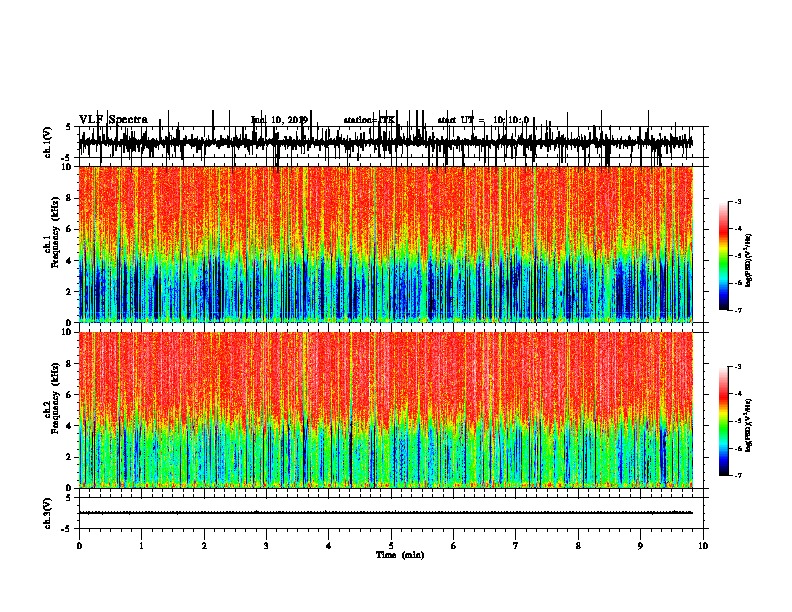
Task: Click the time axis tick labeled 1
Action: [141, 546]
